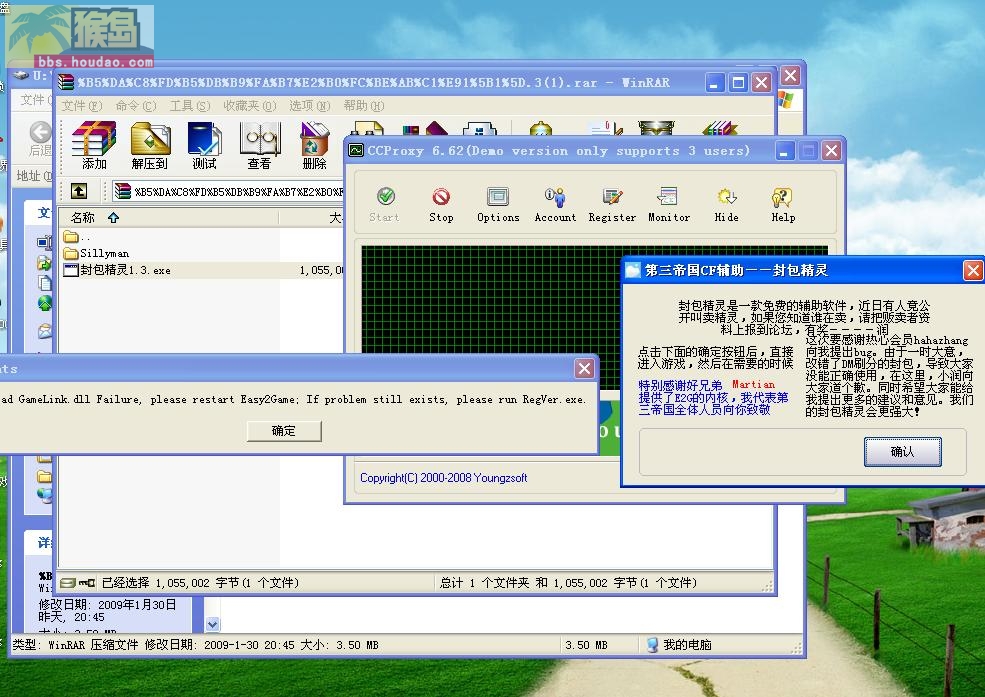
Task: Open the CCProxy Monitor
Action: [669, 205]
